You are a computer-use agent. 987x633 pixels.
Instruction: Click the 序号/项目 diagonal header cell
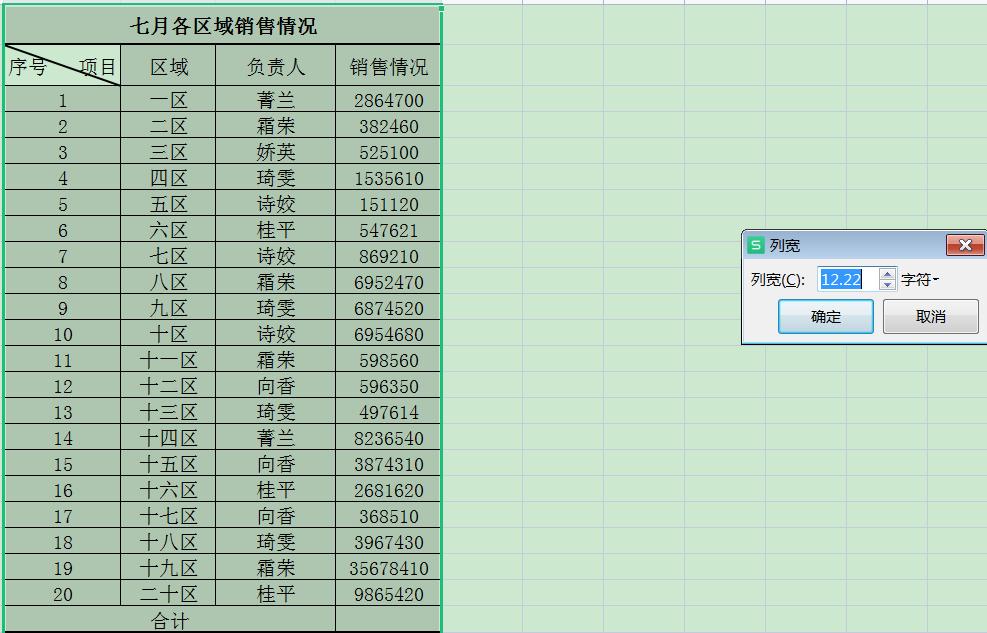coord(63,65)
